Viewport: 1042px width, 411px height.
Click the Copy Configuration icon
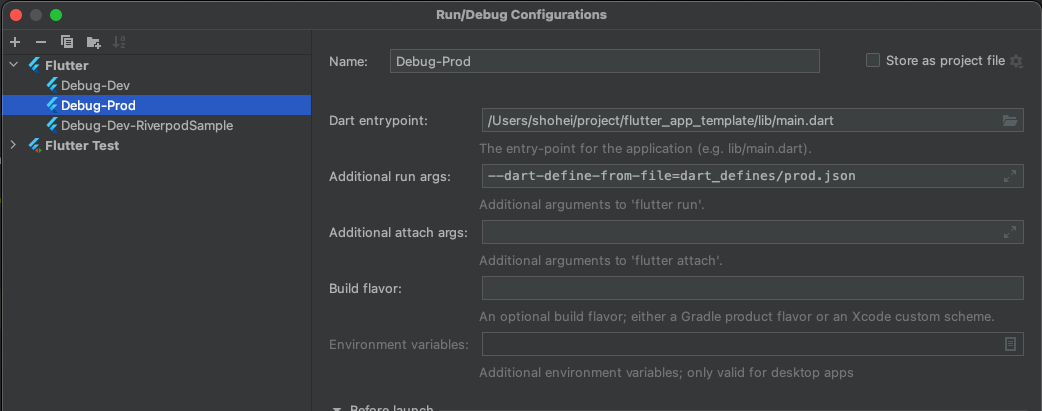coord(67,42)
